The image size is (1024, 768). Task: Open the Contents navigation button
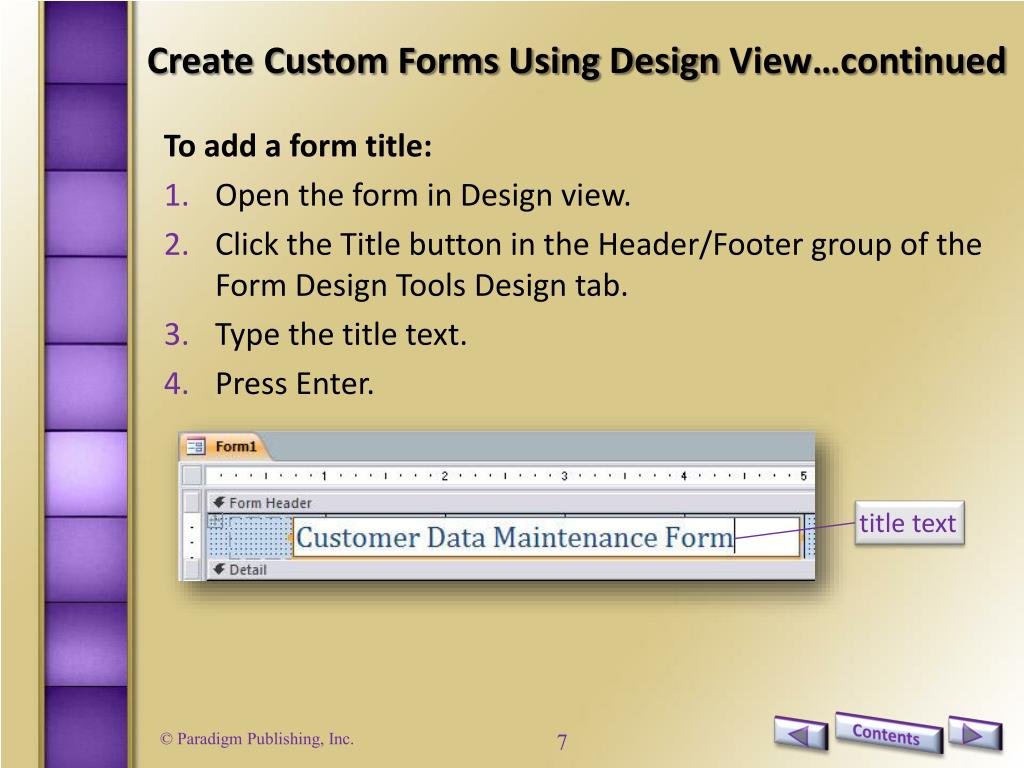888,733
